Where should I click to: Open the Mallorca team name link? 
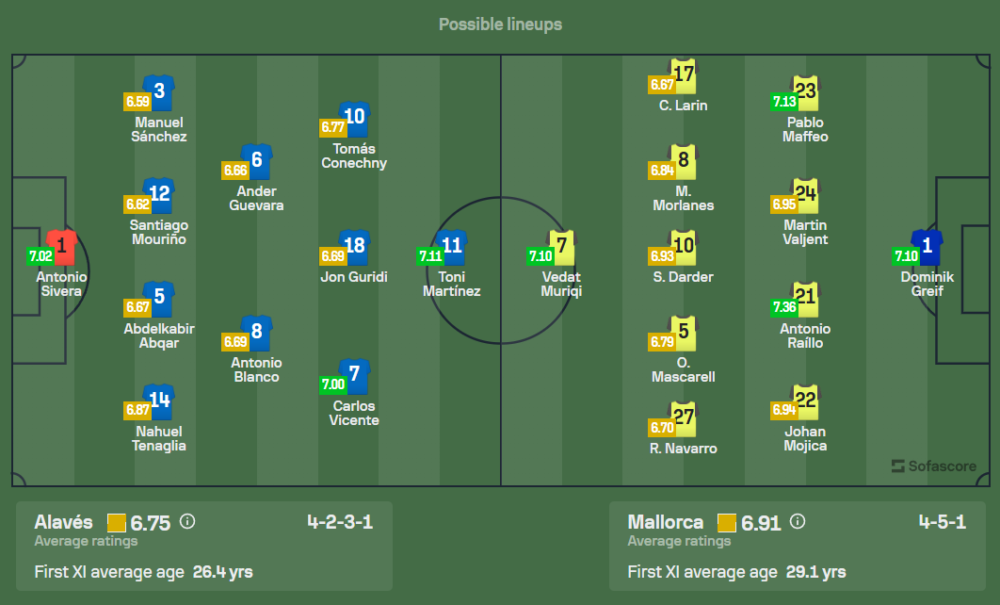point(665,522)
